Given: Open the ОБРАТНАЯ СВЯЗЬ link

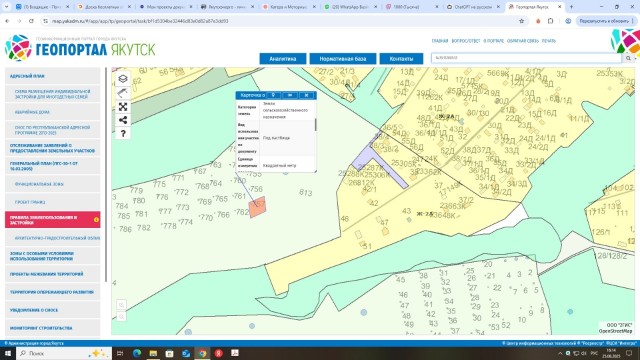Looking at the screenshot, I should point(522,41).
